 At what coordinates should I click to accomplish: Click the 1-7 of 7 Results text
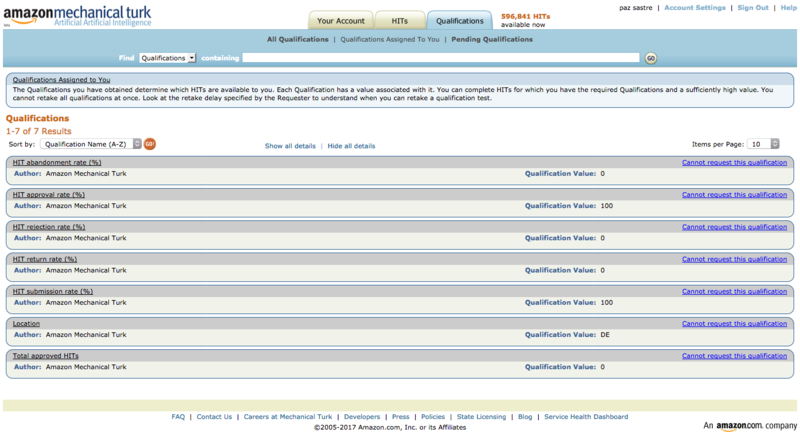39,131
